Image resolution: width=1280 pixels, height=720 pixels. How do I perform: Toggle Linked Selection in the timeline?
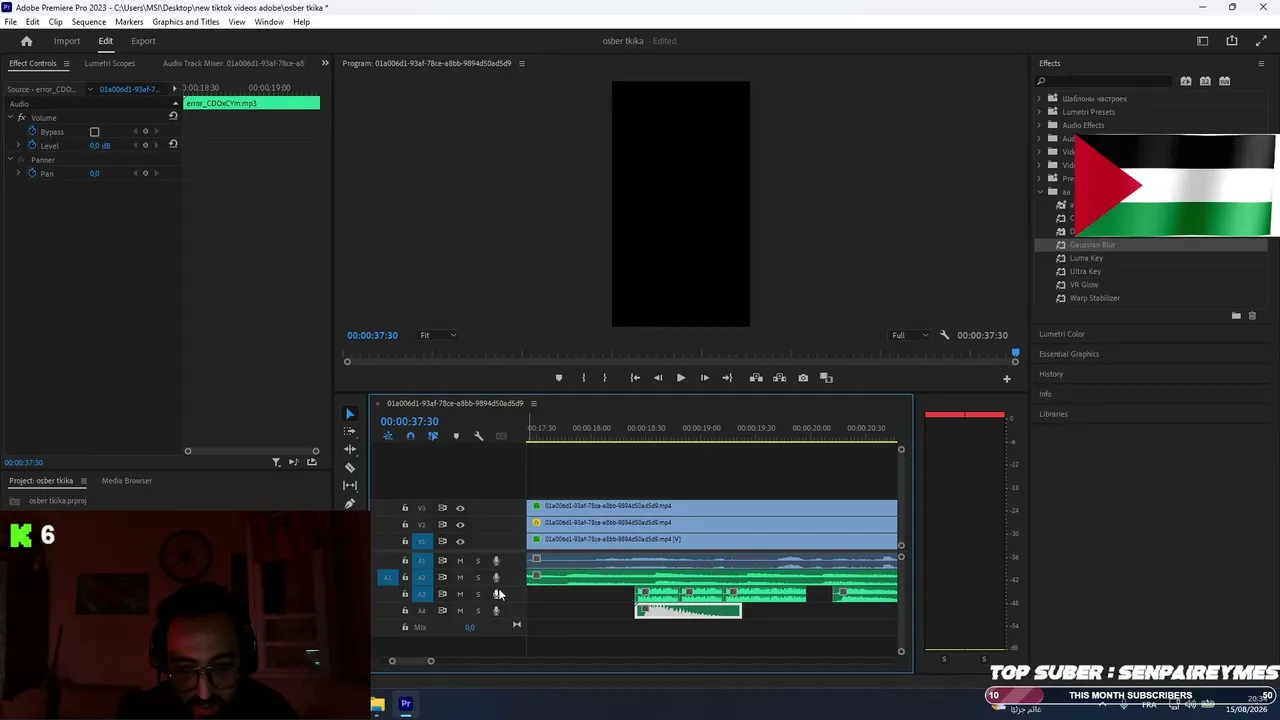point(433,436)
